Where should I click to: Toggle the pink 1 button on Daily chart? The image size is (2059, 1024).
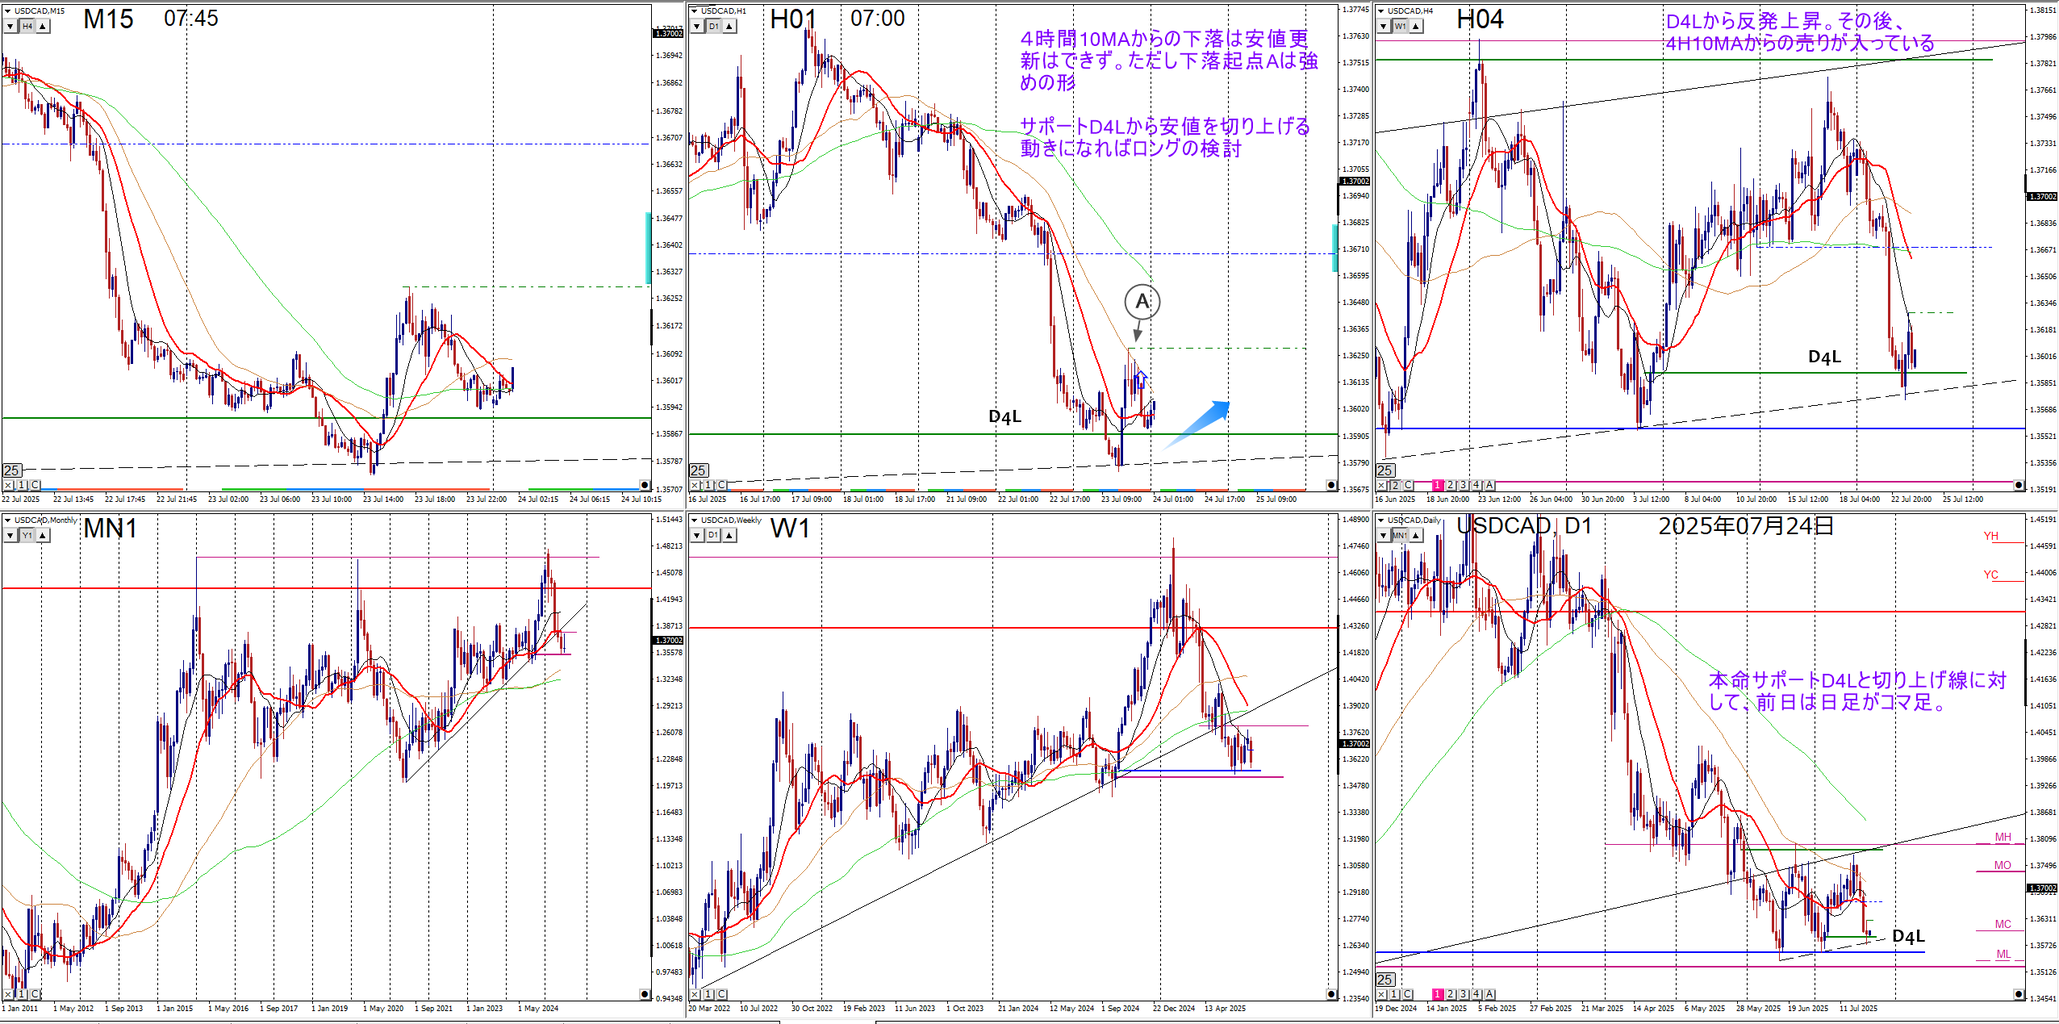1438,994
